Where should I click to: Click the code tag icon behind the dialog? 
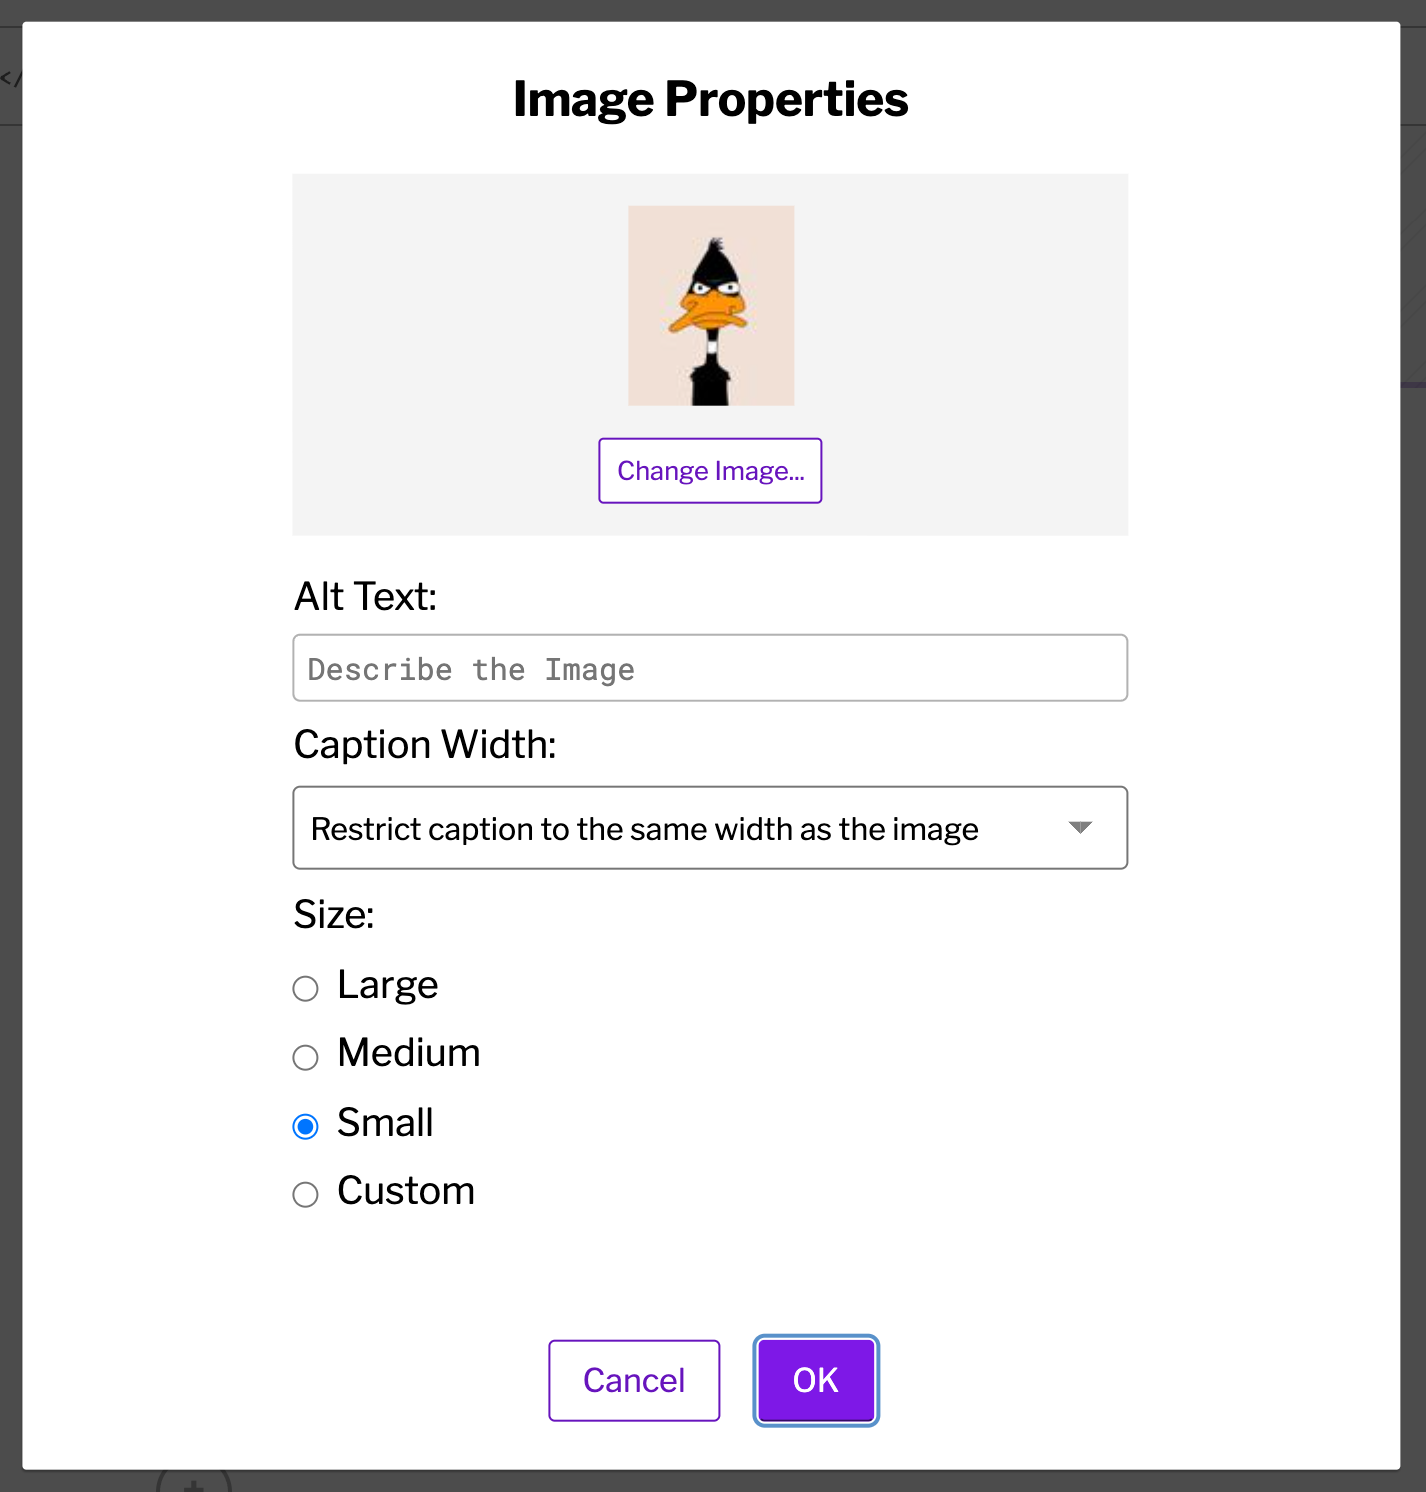[10, 78]
